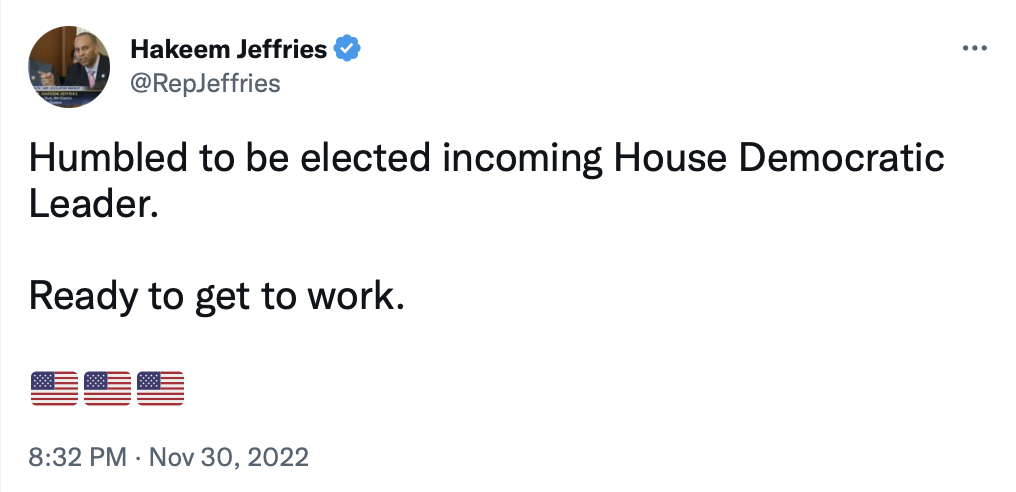The width and height of the screenshot is (1016, 492).
Task: Click the "Ready to get to work." line
Action: click(216, 296)
